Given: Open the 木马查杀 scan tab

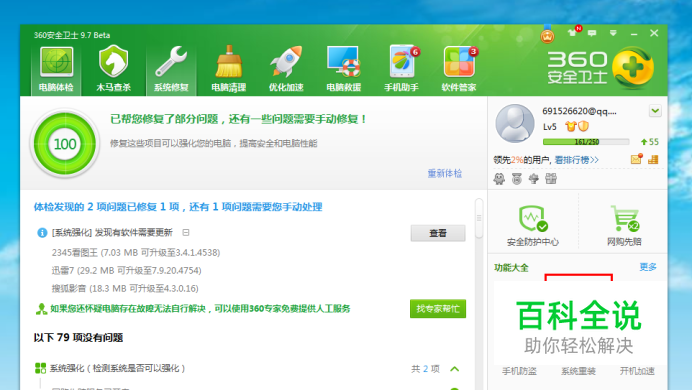Looking at the screenshot, I should coord(113,70).
